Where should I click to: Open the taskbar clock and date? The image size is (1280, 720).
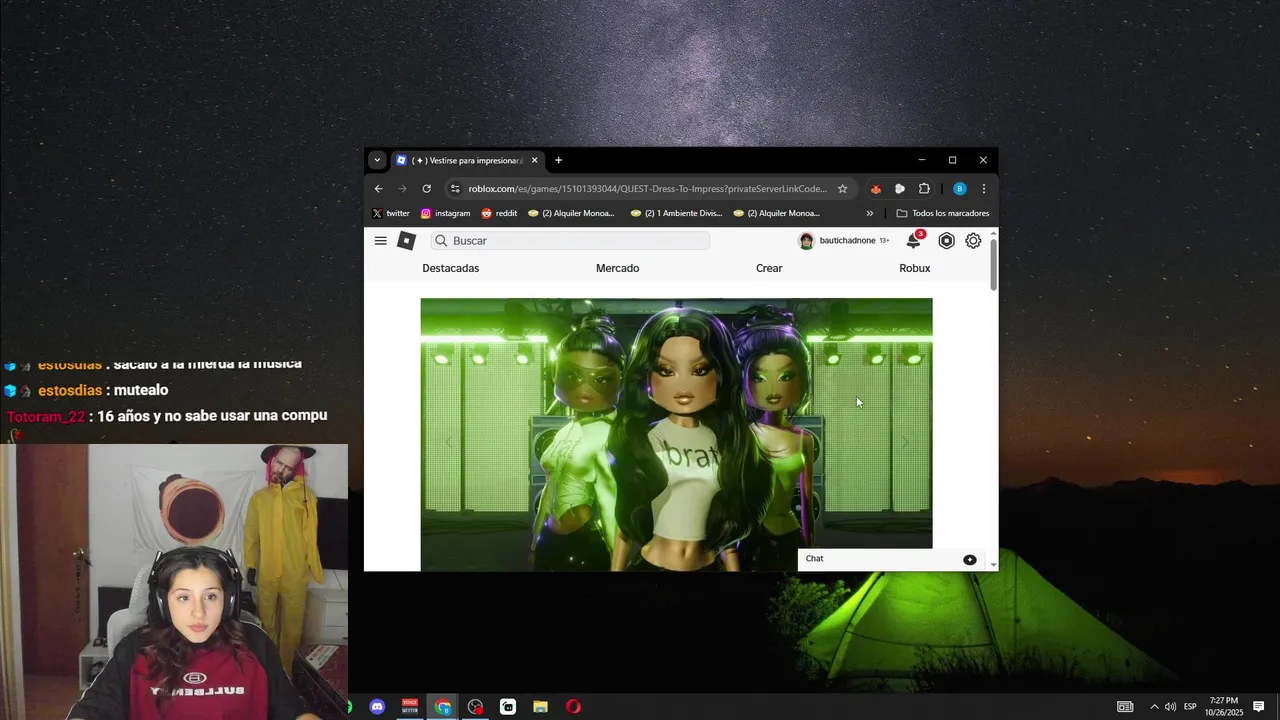tap(1223, 707)
